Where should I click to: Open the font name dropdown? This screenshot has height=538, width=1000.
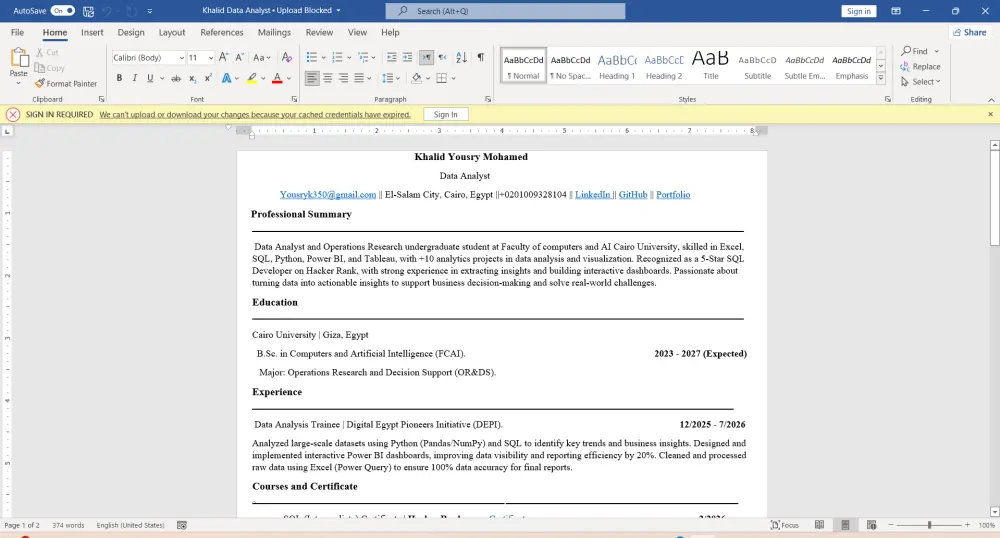coord(181,58)
